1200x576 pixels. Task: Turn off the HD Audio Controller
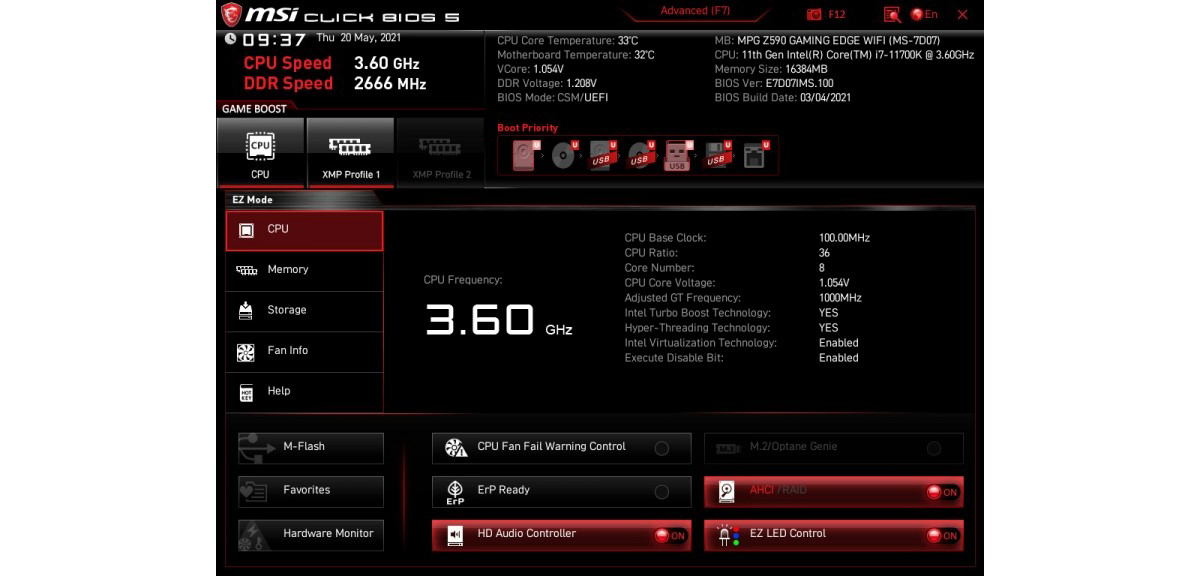pyautogui.click(x=662, y=534)
